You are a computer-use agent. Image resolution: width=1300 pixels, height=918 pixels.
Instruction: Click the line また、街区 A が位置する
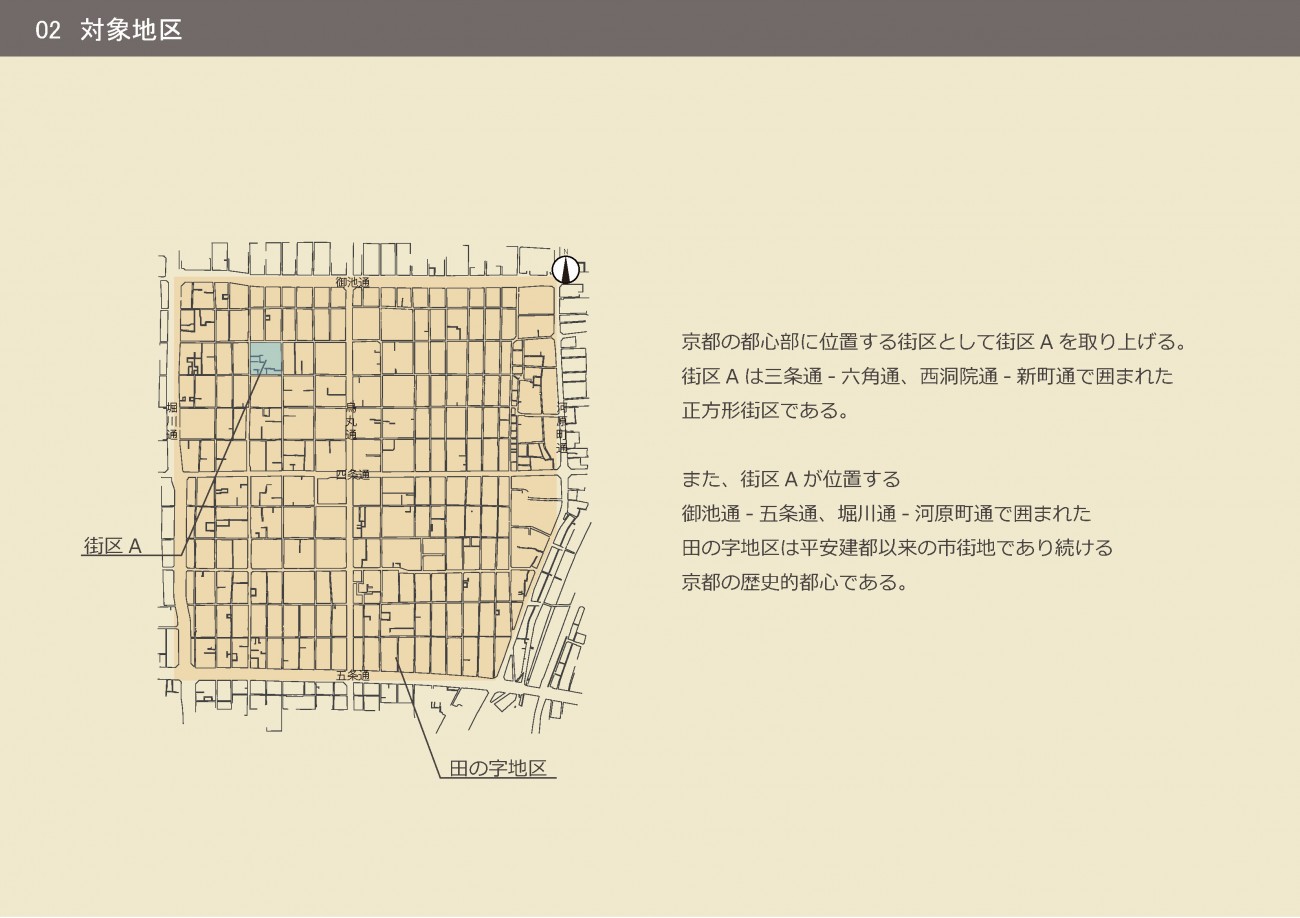pos(791,479)
